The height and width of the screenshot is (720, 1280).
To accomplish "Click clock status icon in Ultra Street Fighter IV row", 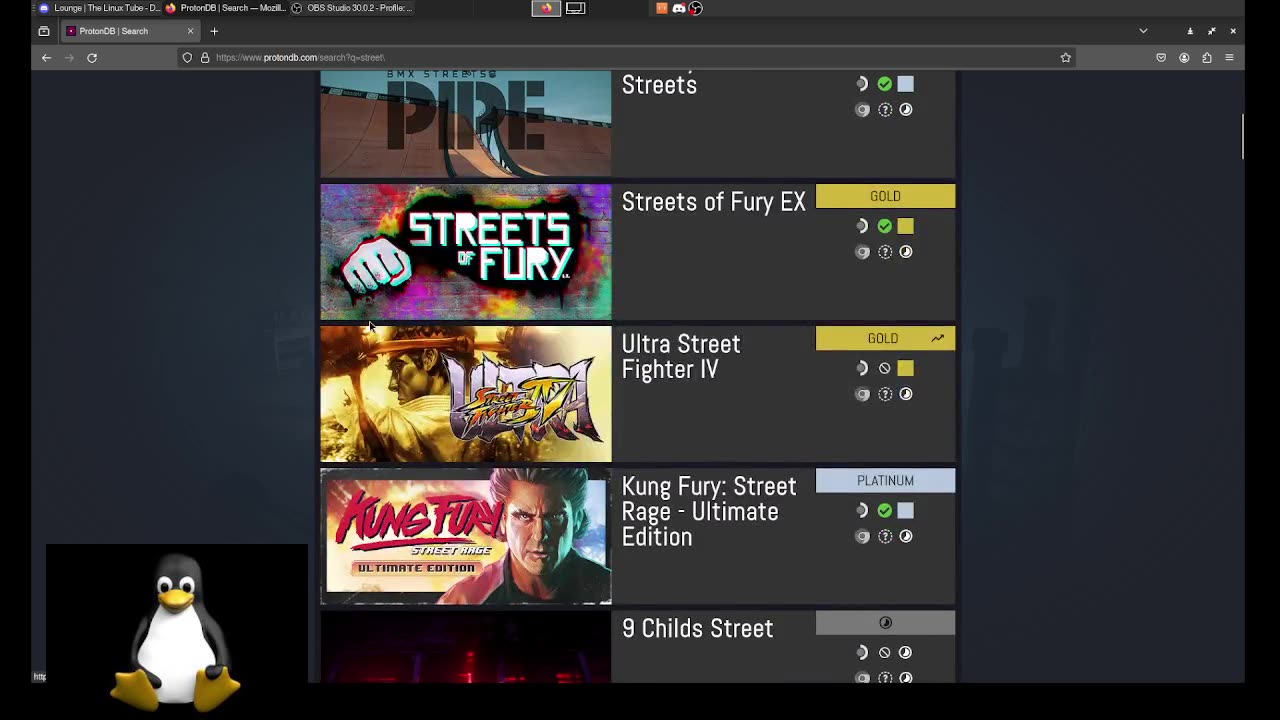I will point(905,394).
